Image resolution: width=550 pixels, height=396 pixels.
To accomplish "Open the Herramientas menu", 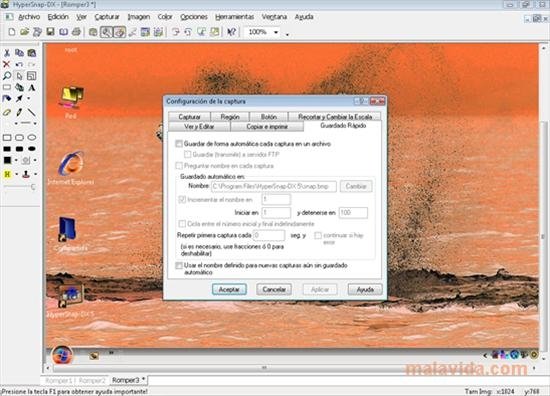I will click(x=234, y=17).
